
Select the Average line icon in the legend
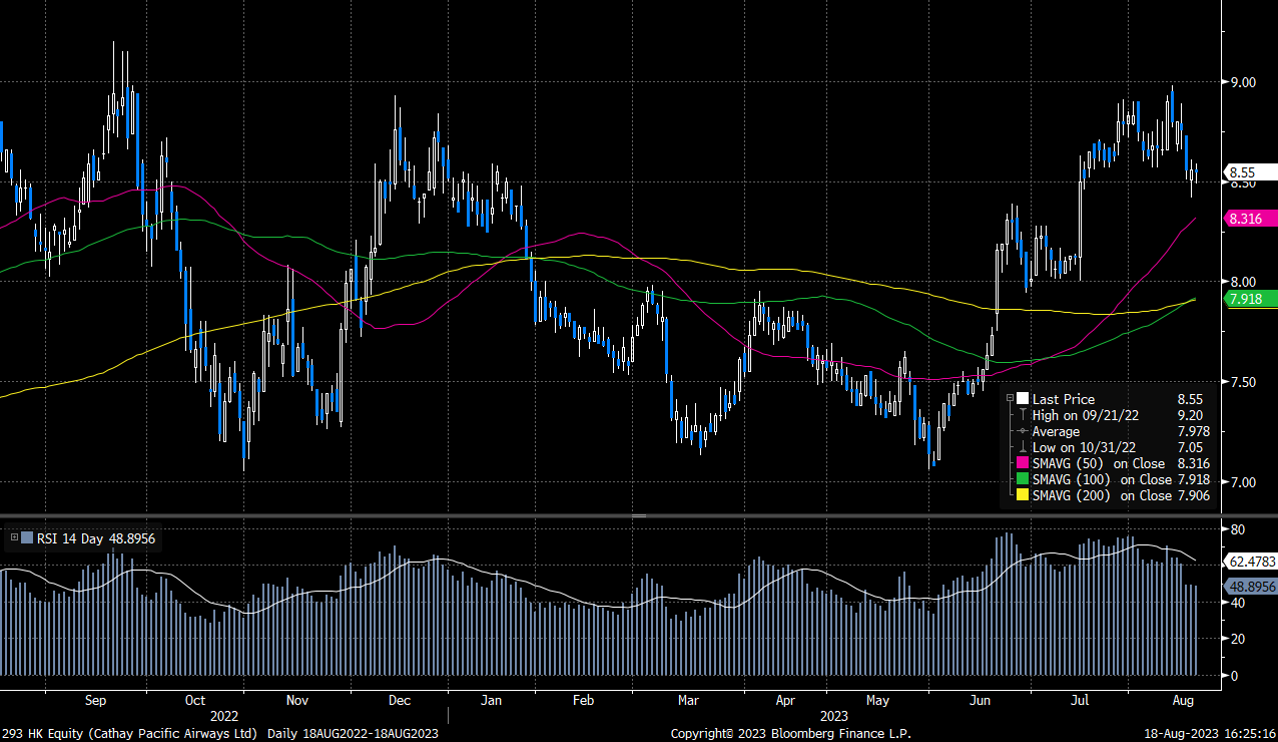pyautogui.click(x=1022, y=431)
